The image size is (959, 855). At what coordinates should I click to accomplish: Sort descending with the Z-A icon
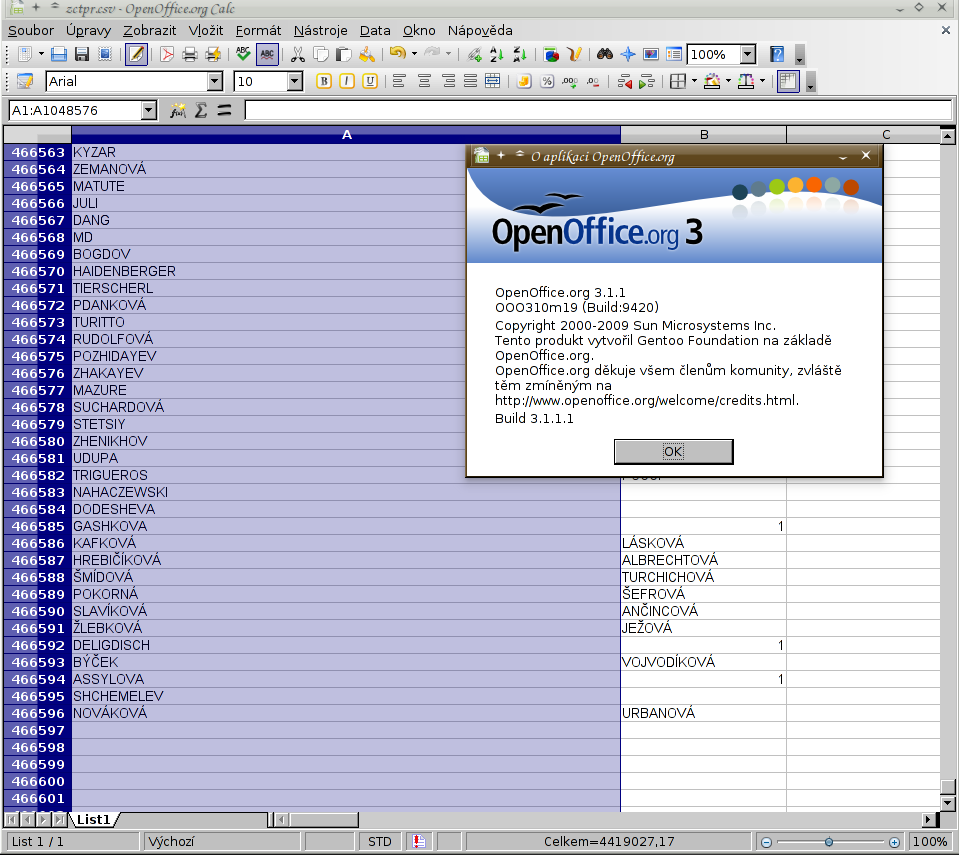520,54
